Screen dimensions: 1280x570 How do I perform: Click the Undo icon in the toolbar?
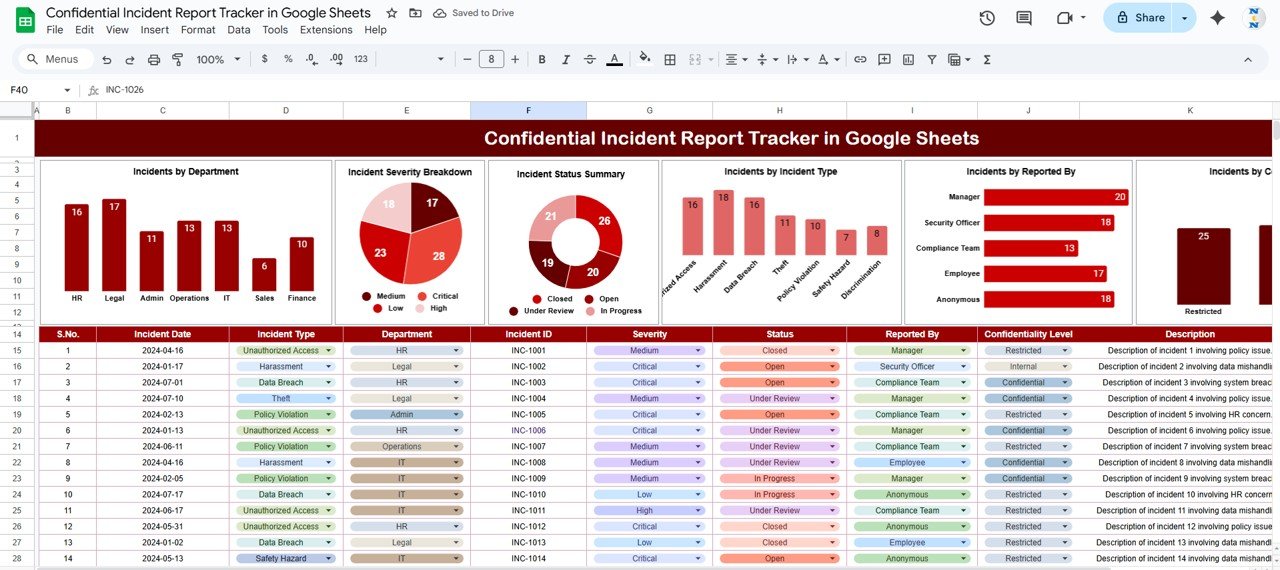point(106,60)
